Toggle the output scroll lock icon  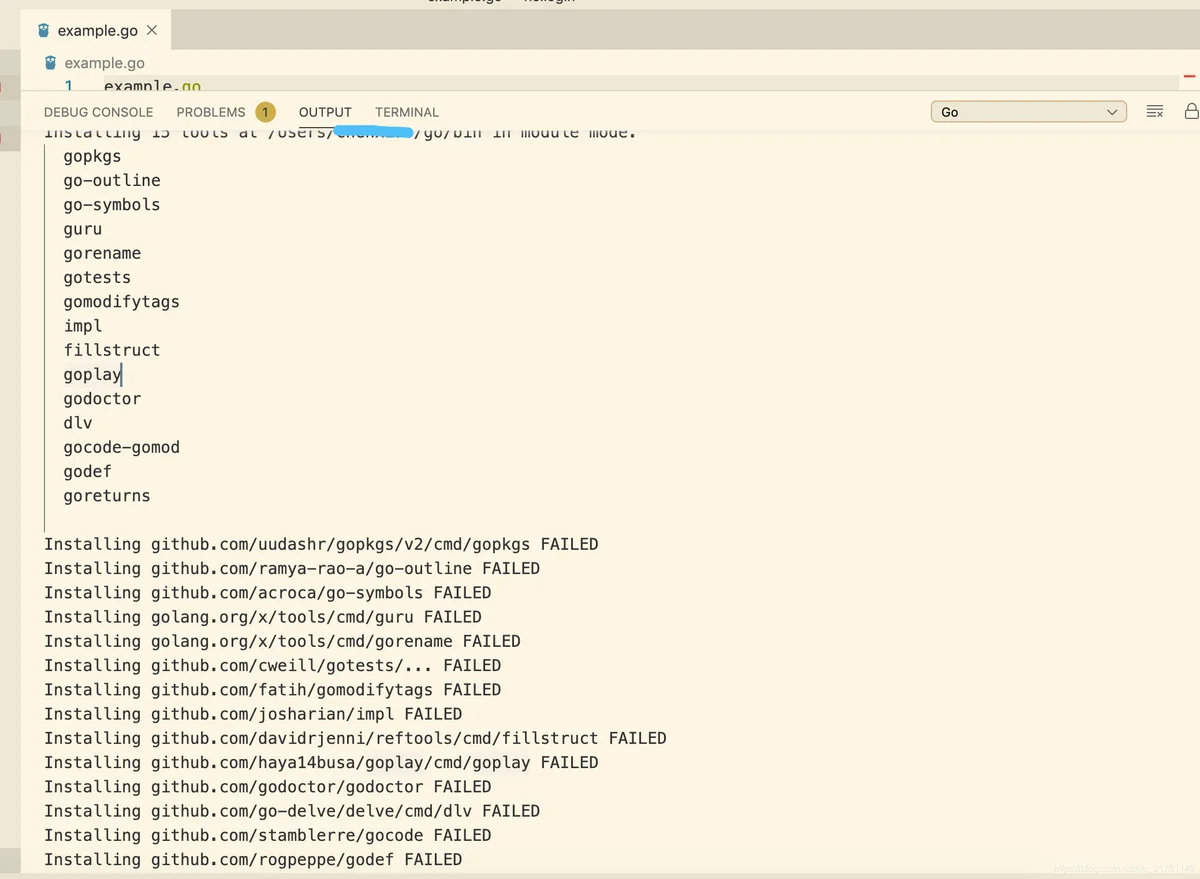click(1191, 111)
